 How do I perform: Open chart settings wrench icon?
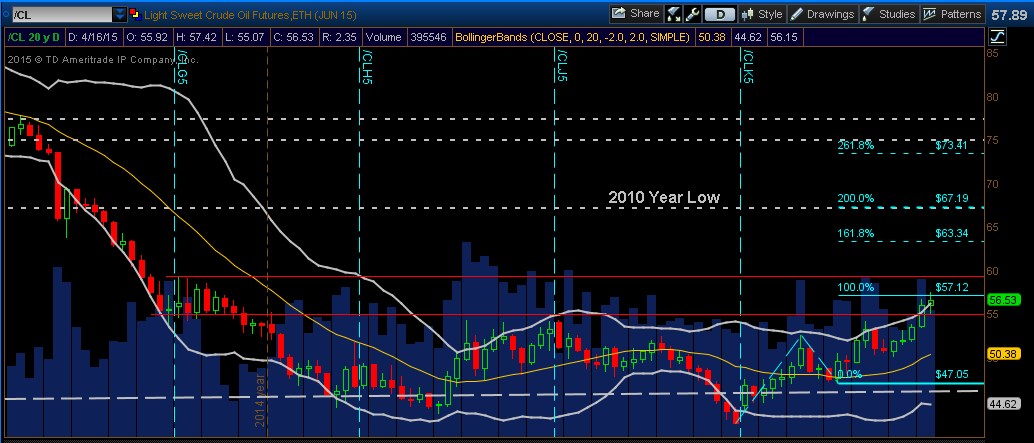pyautogui.click(x=691, y=14)
